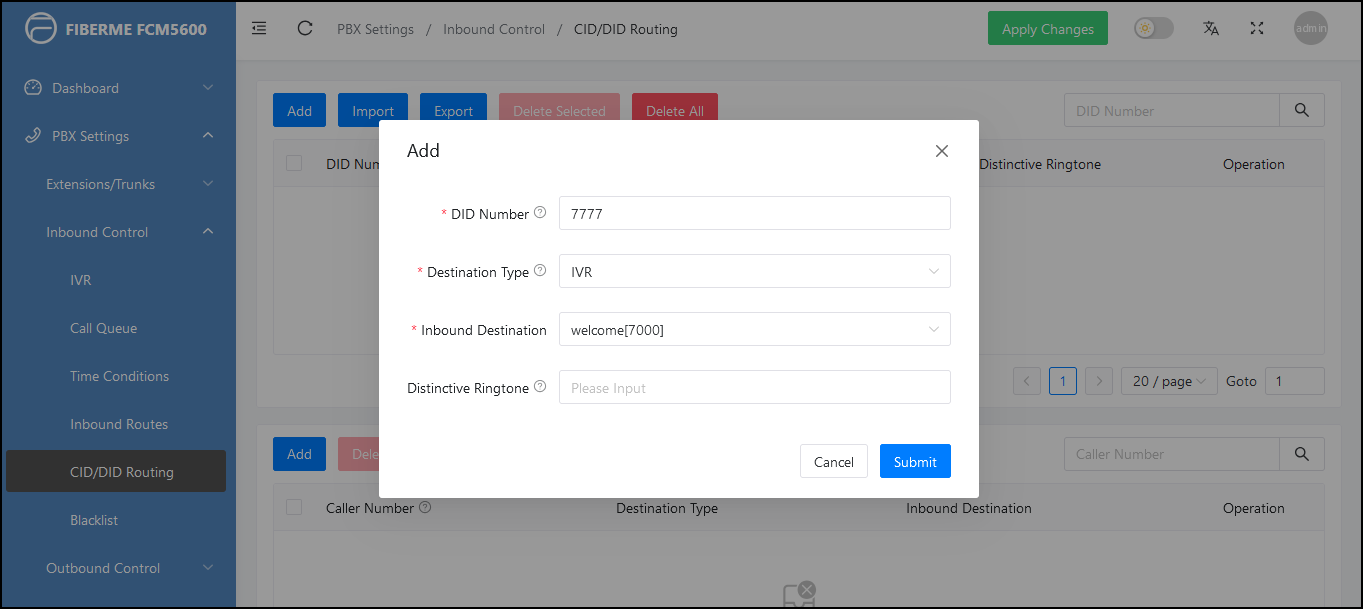Viewport: 1363px width, 609px height.
Task: Click the DID Number search magnifier icon
Action: point(1302,111)
